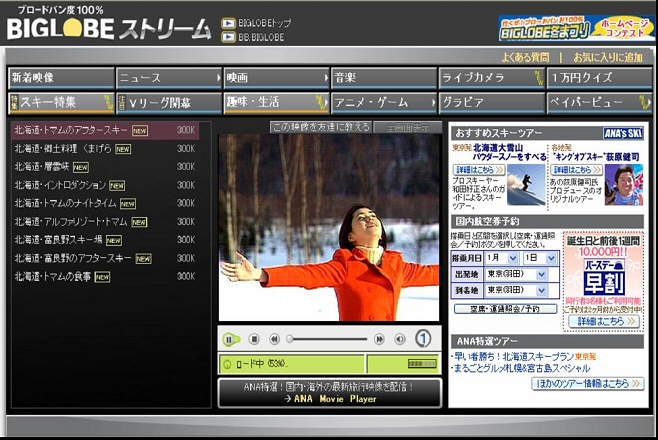Screen dimensions: 658x440
Task: Play 北海道・トマムの食事 video
Action: (x=105, y=276)
